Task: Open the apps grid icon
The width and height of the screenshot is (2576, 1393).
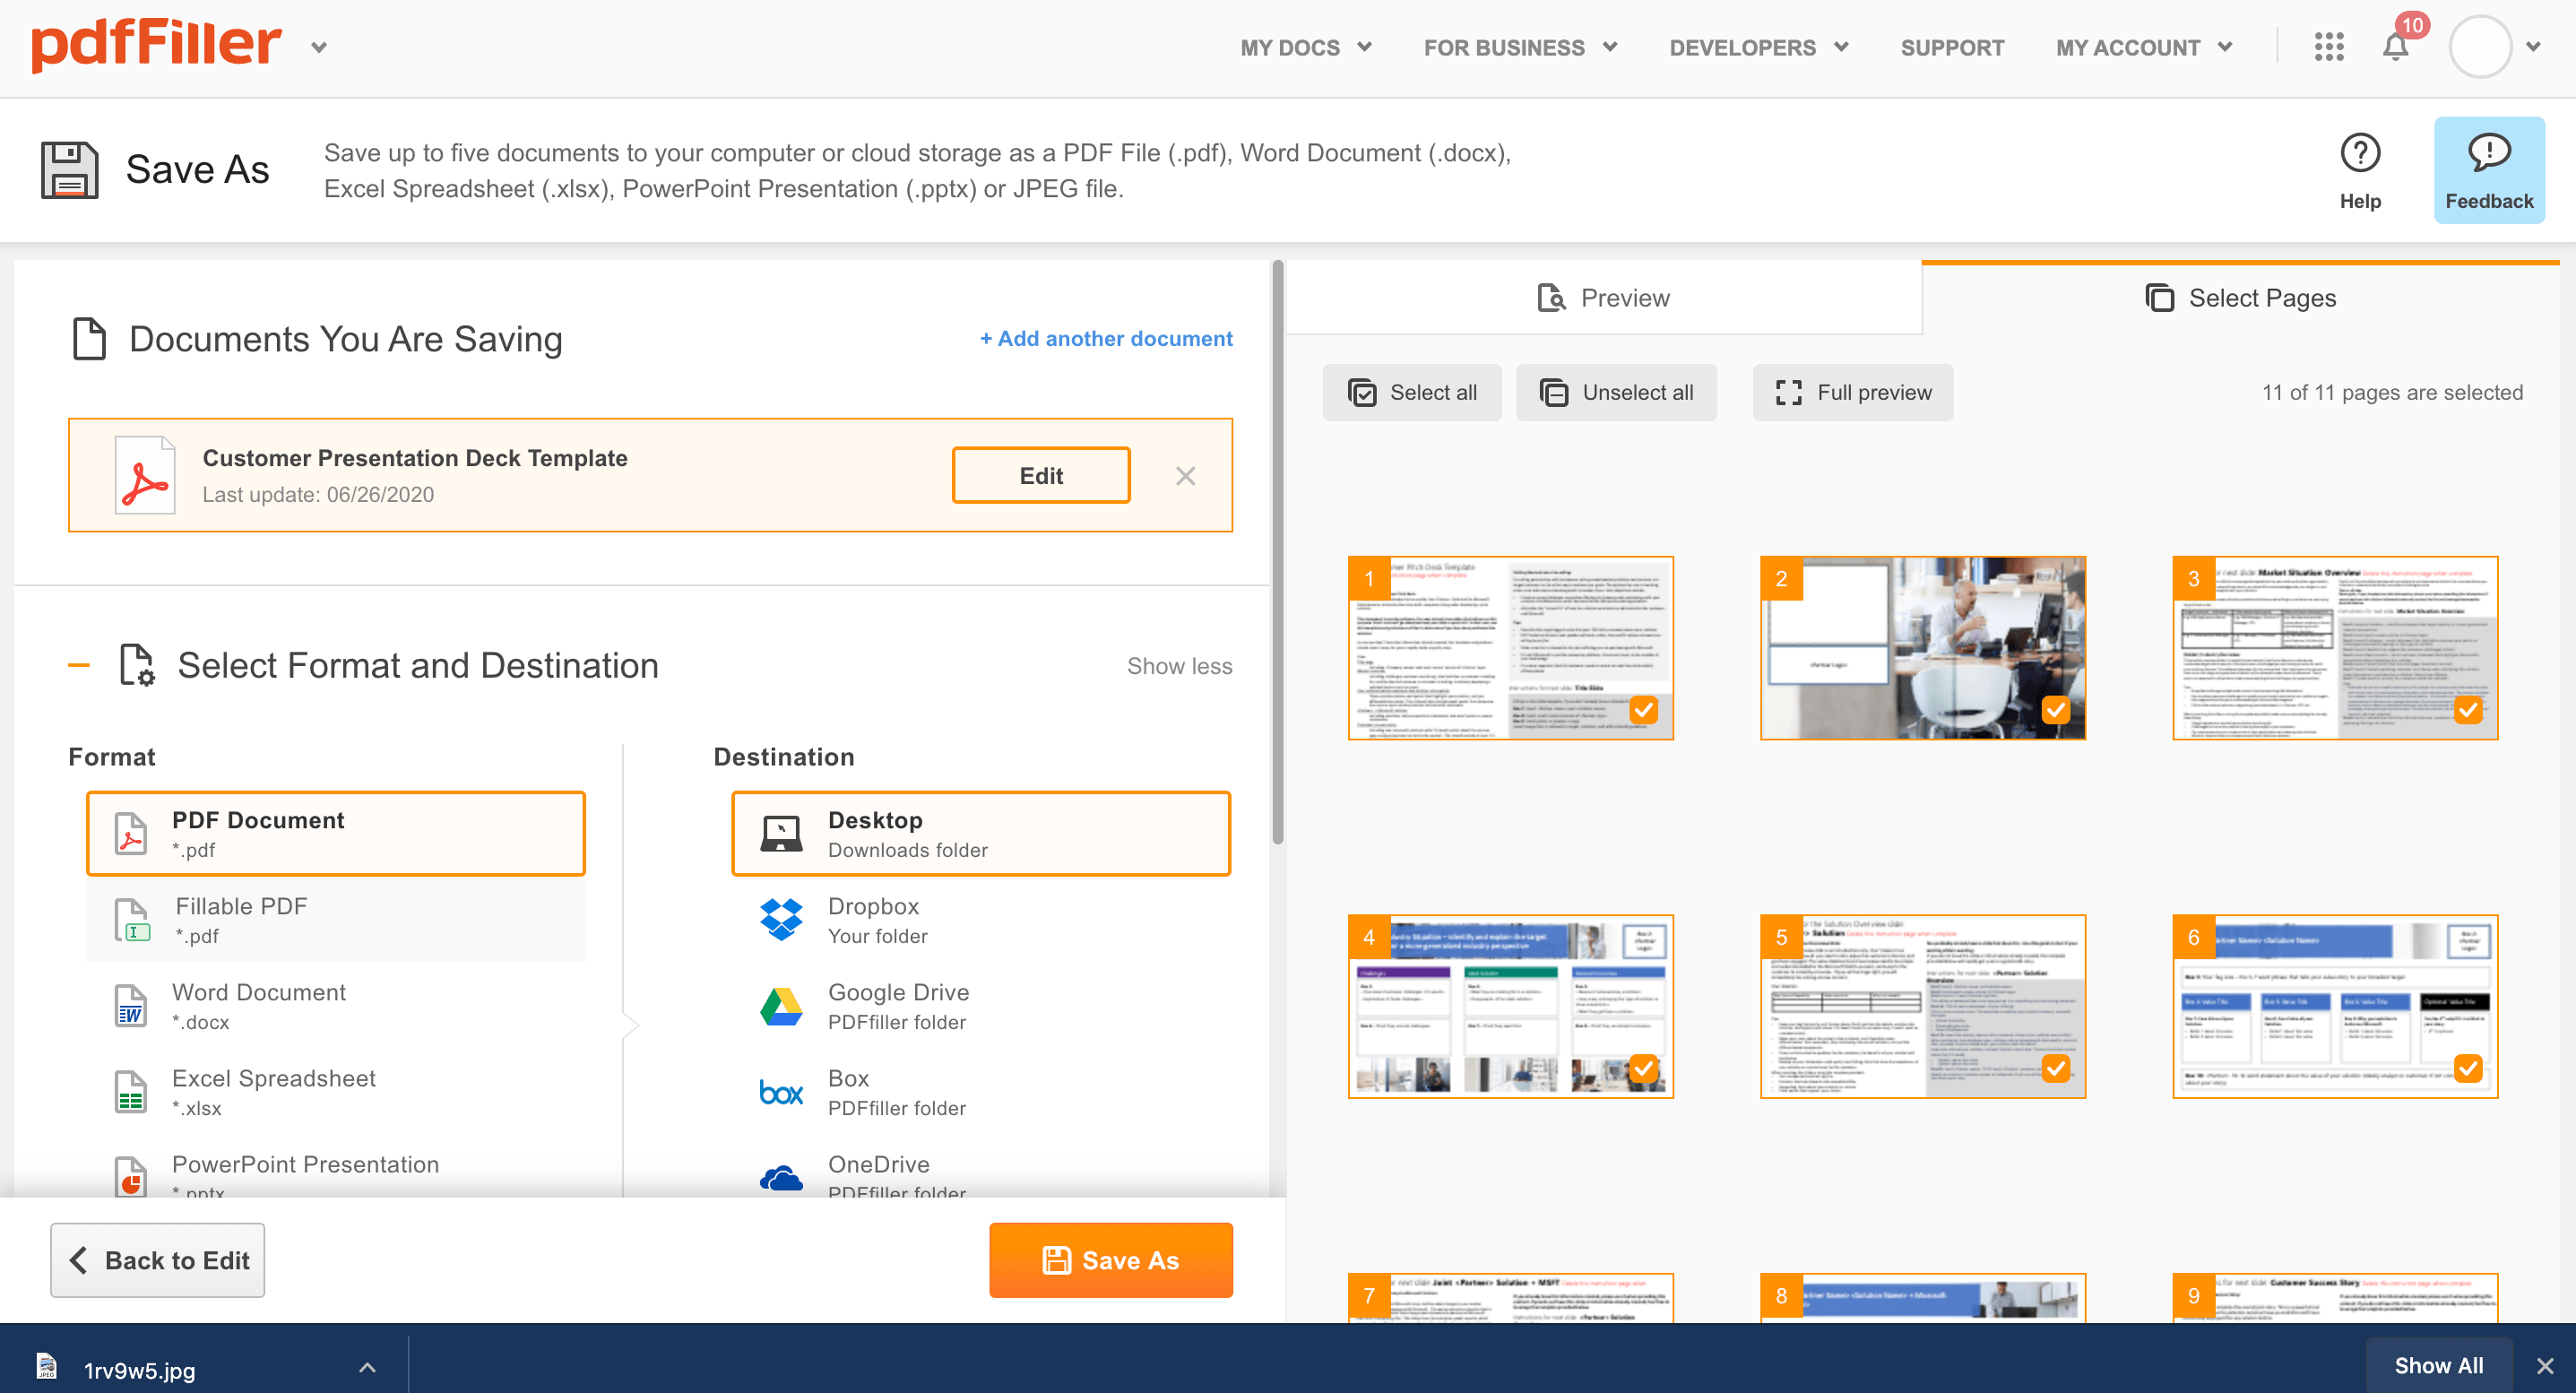Action: click(2329, 47)
